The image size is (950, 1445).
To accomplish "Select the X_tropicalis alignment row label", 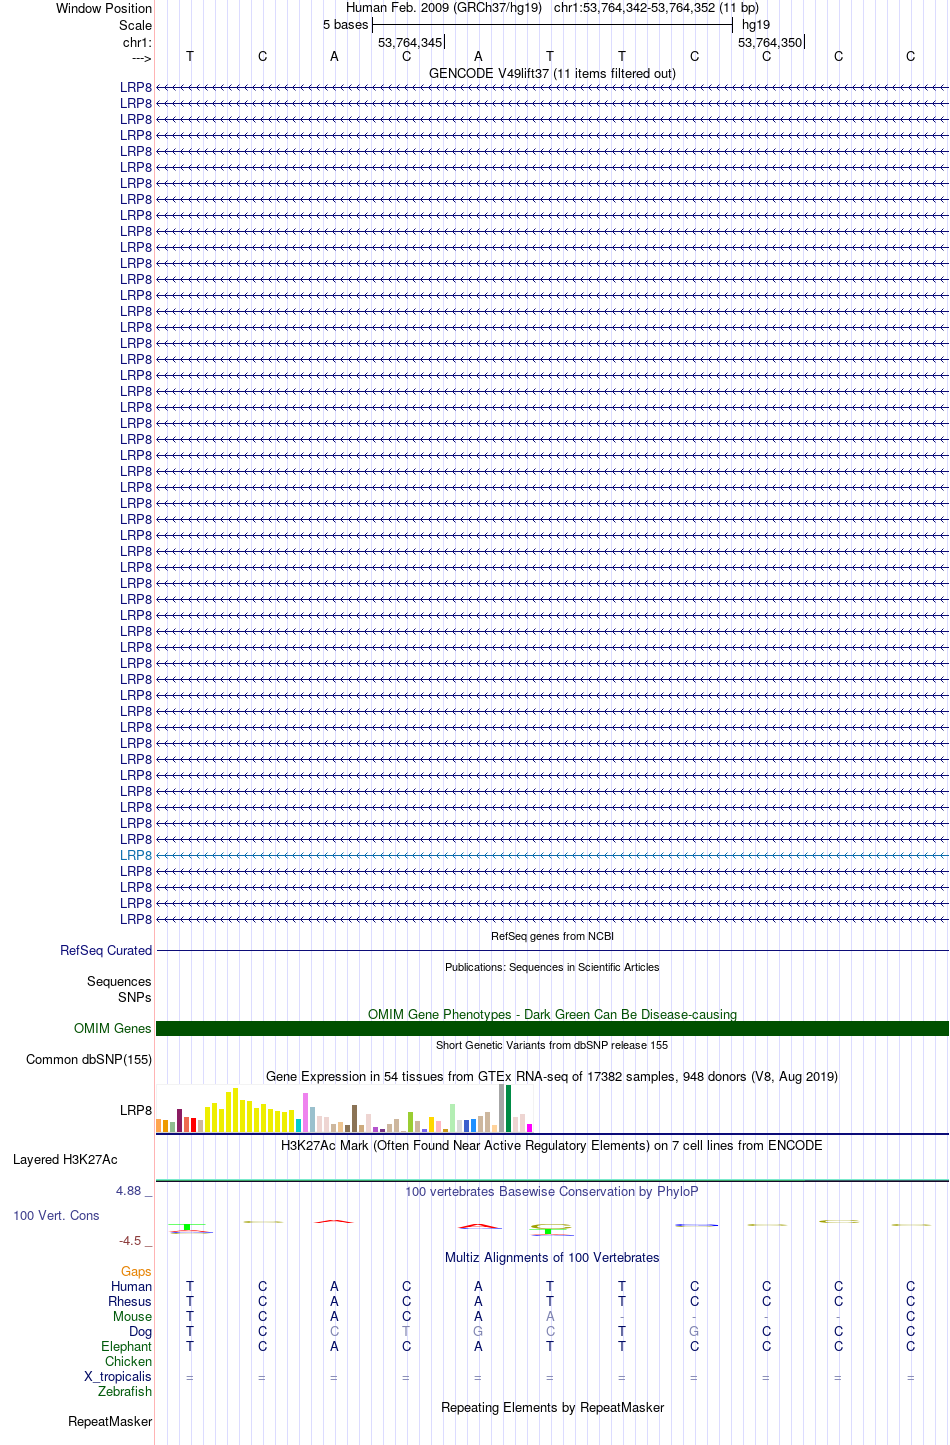I will [118, 1377].
